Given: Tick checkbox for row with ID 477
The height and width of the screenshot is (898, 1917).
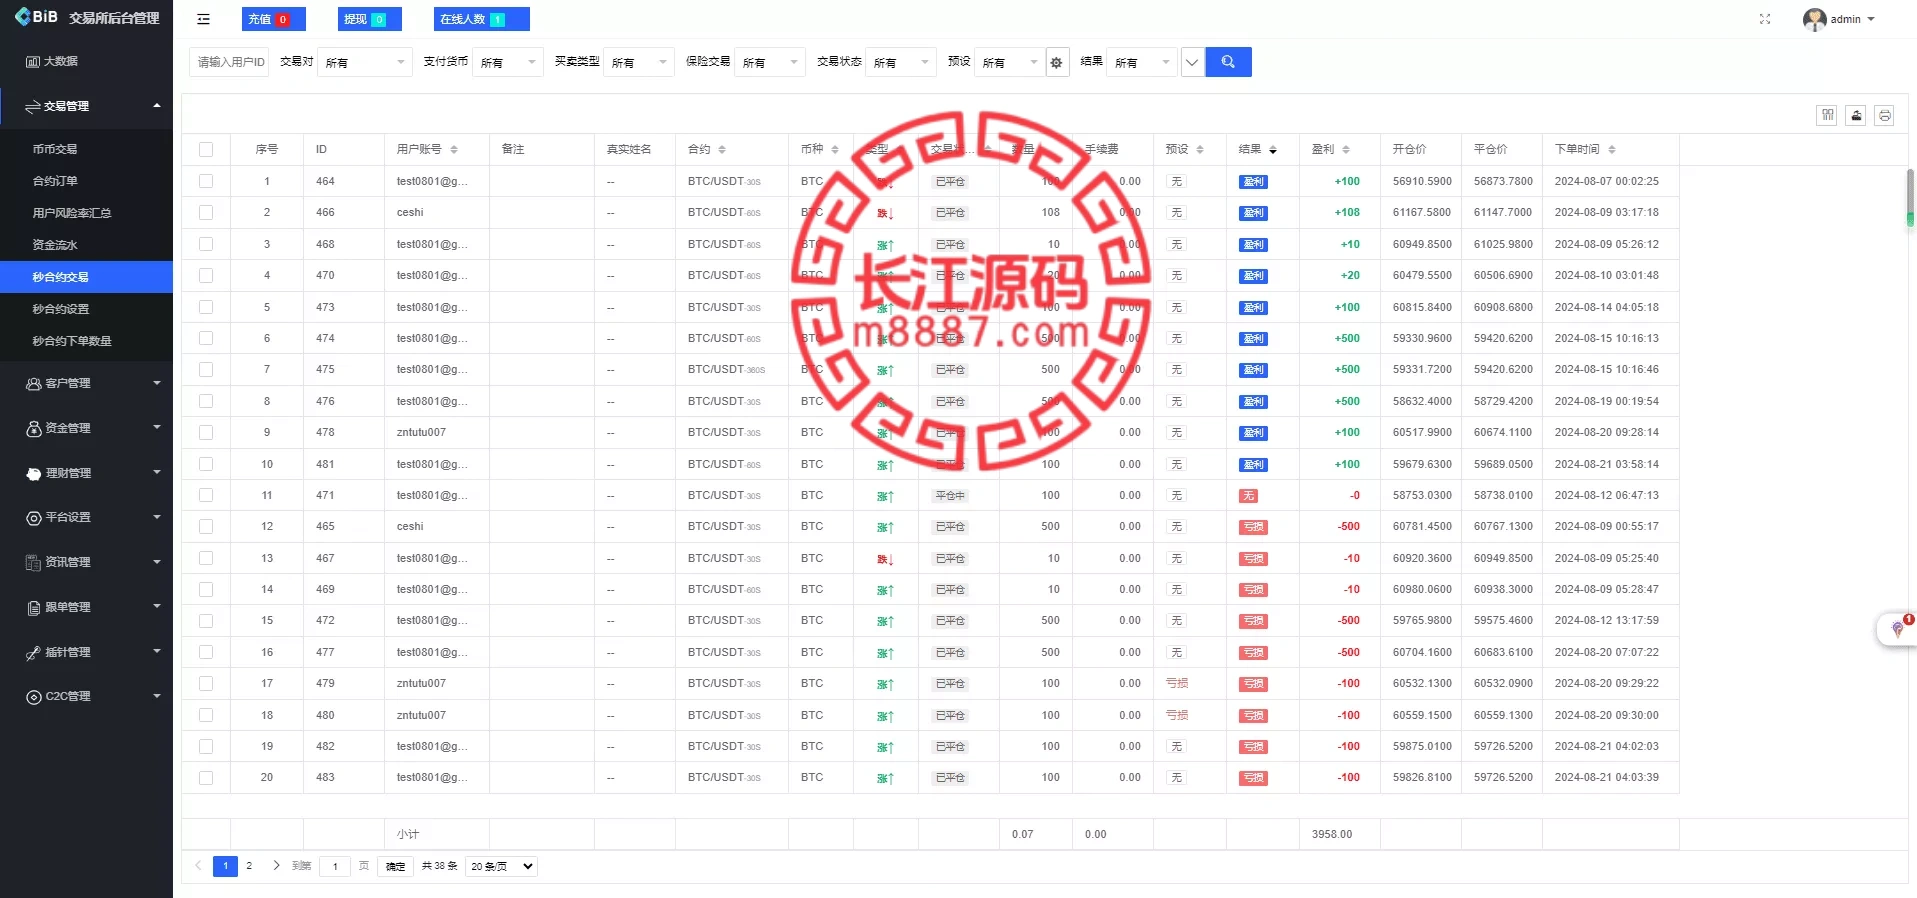Looking at the screenshot, I should pos(206,652).
